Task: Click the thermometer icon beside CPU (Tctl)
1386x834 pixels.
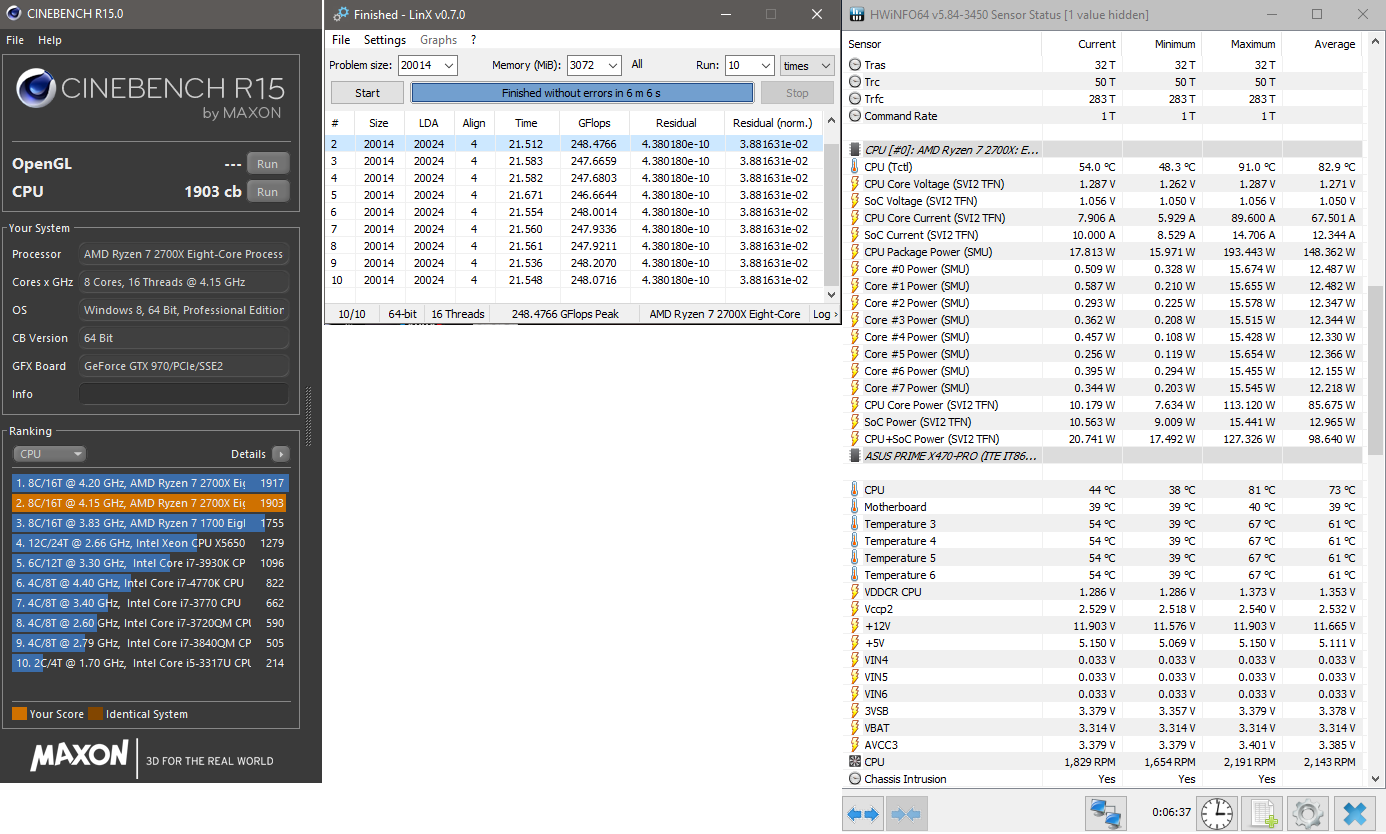Action: pyautogui.click(x=855, y=167)
